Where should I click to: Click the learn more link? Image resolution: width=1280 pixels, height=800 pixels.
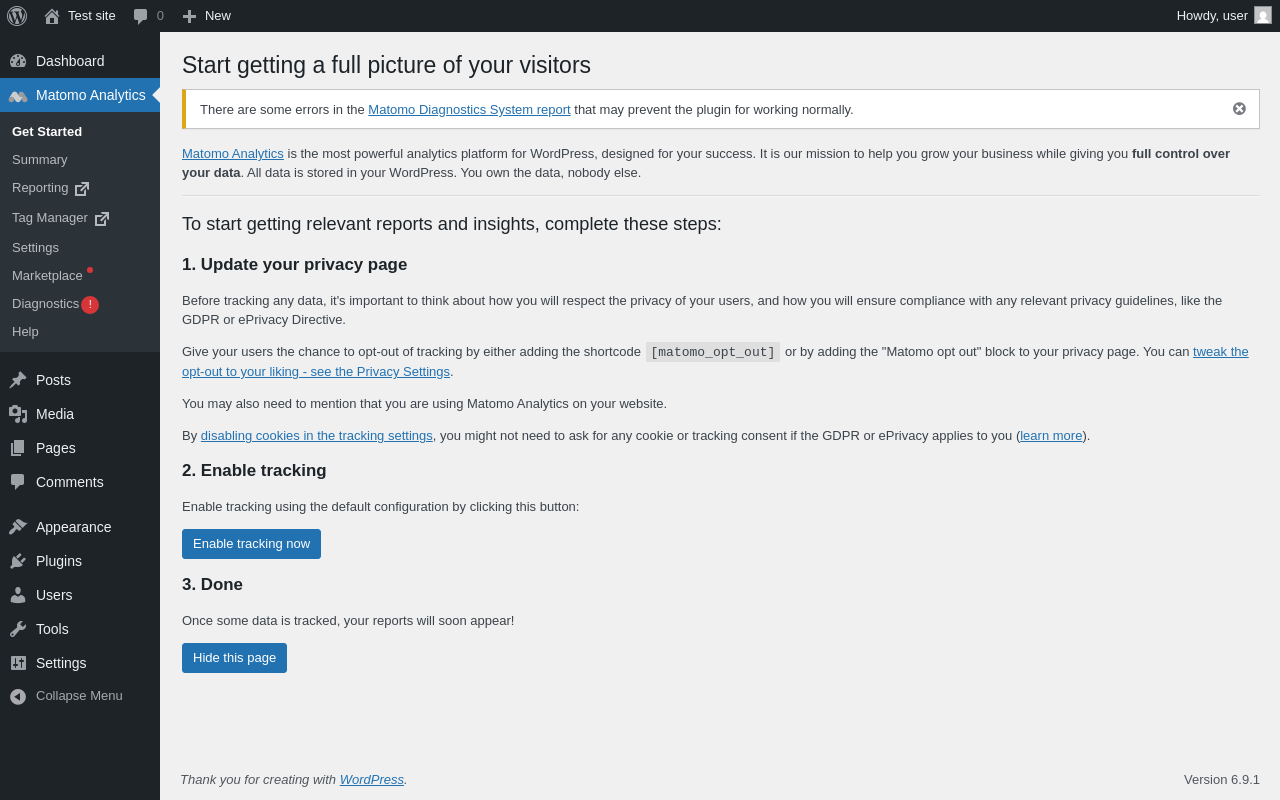point(1051,436)
